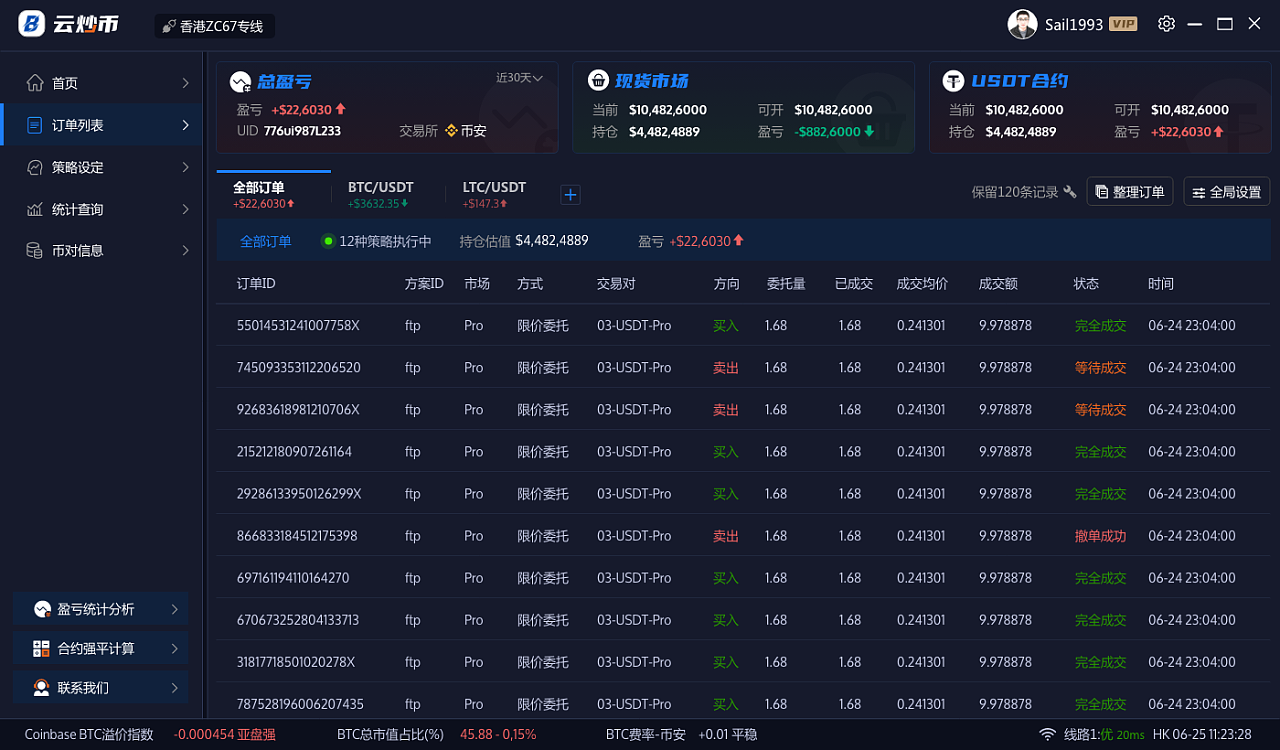
Task: Expand the 盈亏统计分析 chevron
Action: (174, 609)
